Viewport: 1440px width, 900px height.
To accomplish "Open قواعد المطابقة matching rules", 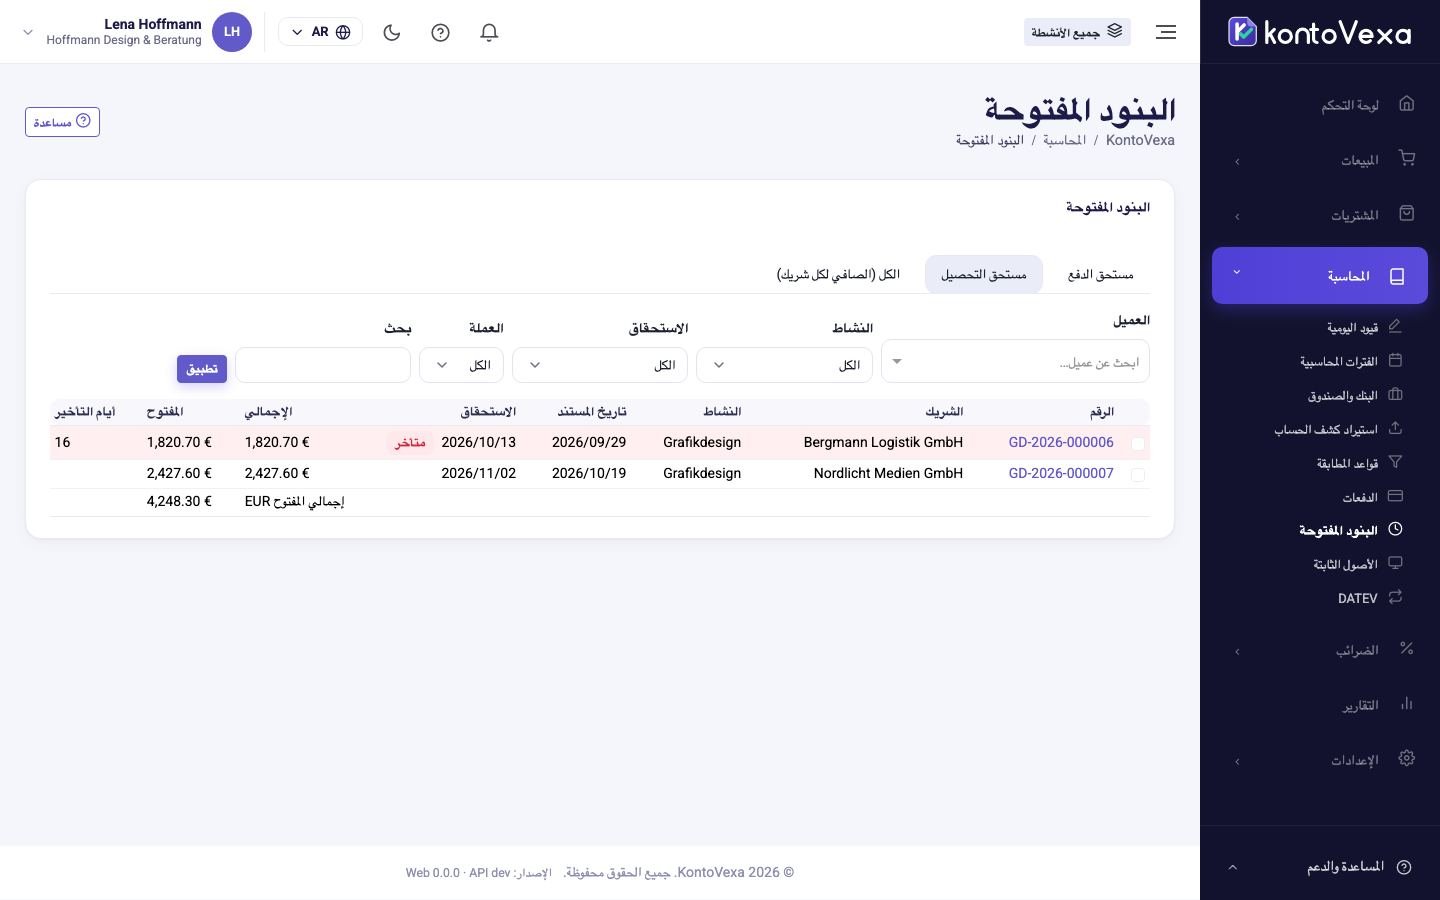I will [1359, 463].
